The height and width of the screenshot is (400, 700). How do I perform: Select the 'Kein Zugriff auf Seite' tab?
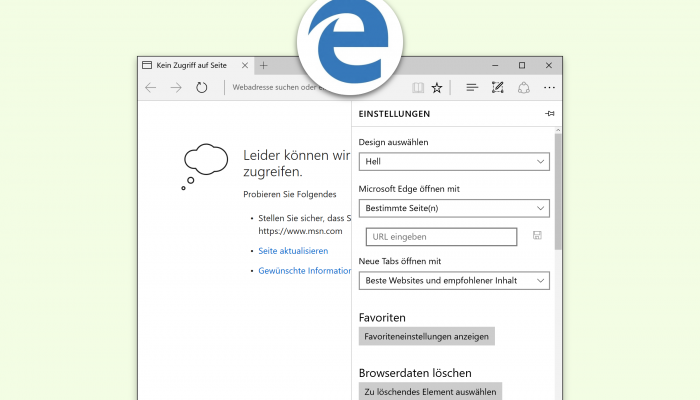click(196, 65)
